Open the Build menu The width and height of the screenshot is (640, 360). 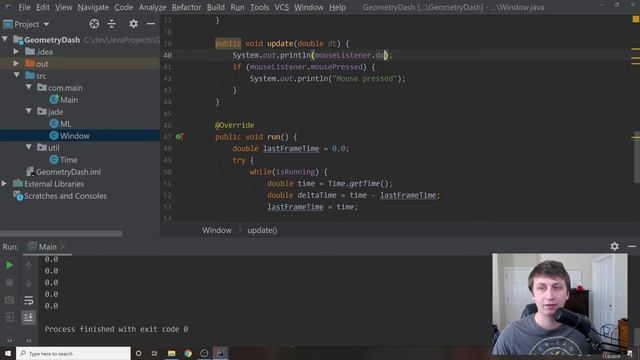[216, 7]
